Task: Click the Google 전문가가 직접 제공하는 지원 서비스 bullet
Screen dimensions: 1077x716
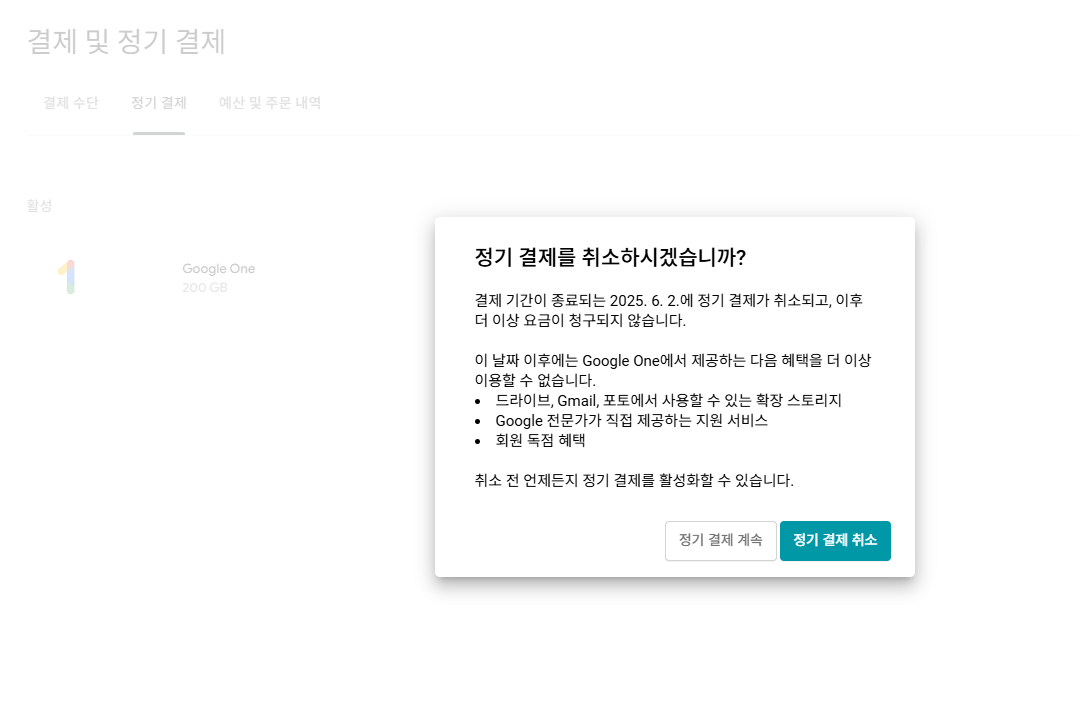Action: (x=631, y=421)
